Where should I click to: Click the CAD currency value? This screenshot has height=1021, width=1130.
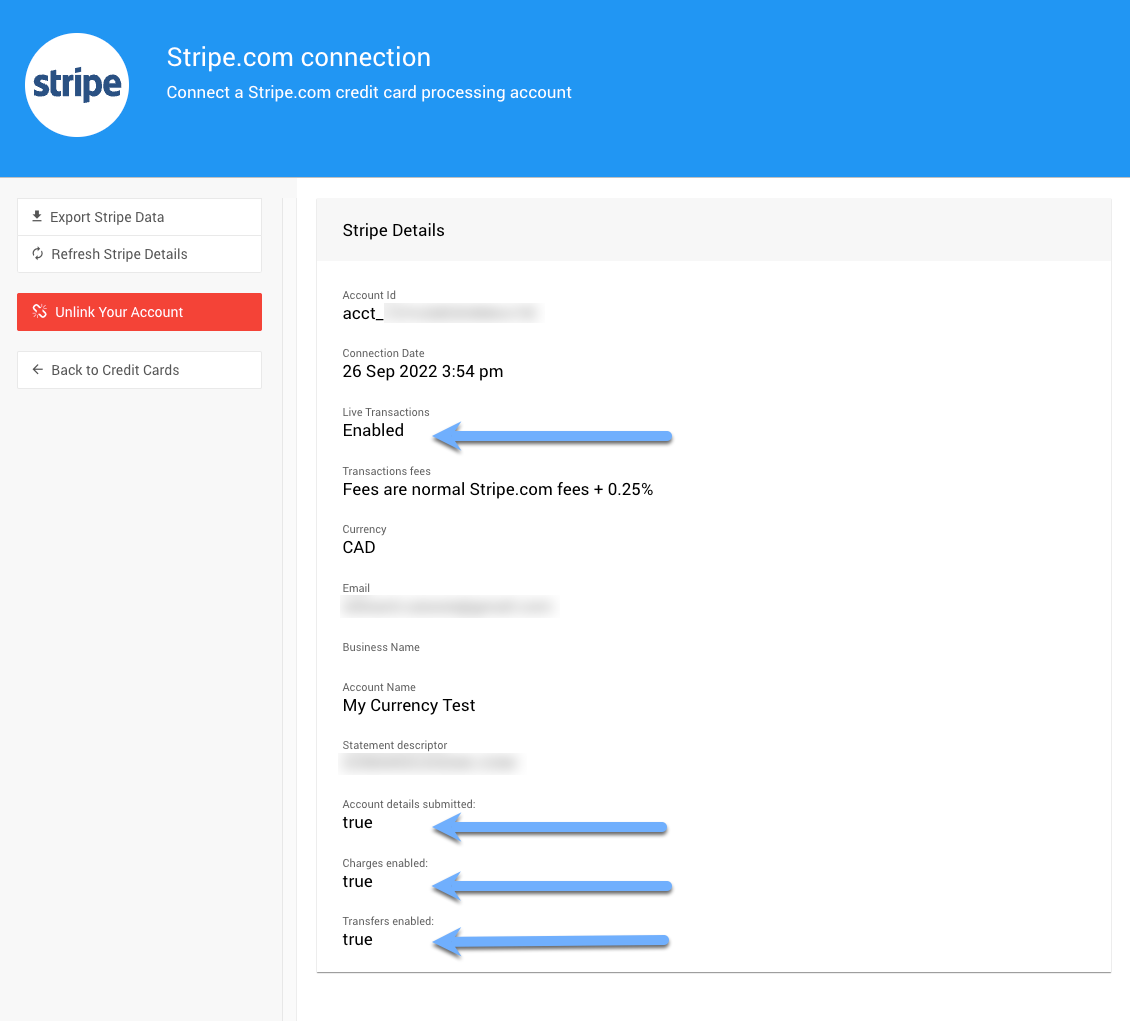point(359,548)
